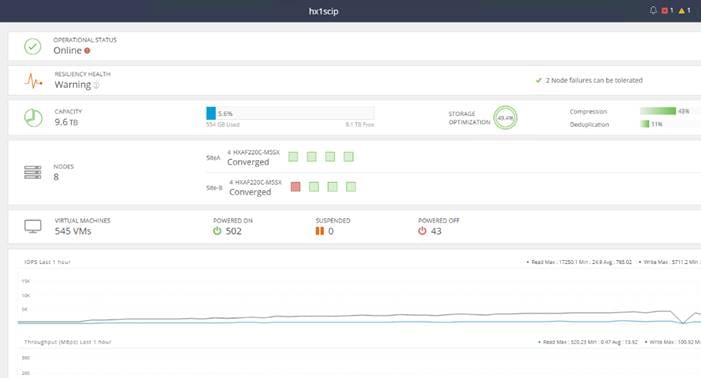Click the Resiliency Health warning info icon
This screenshot has height=378, width=701.
(x=96, y=85)
